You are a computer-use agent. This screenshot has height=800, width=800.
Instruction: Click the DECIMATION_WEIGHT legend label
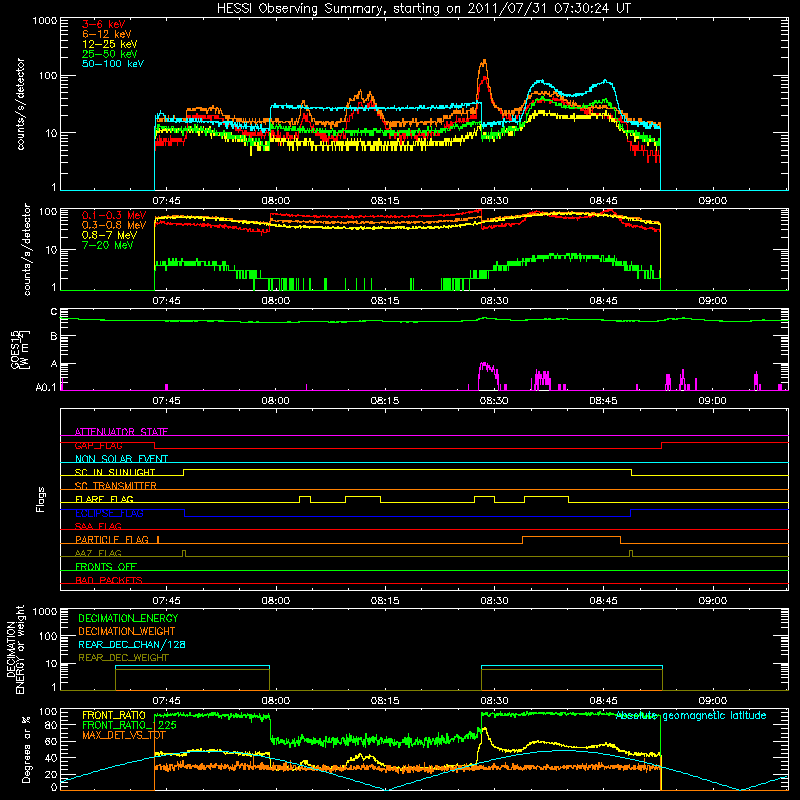[x=127, y=631]
